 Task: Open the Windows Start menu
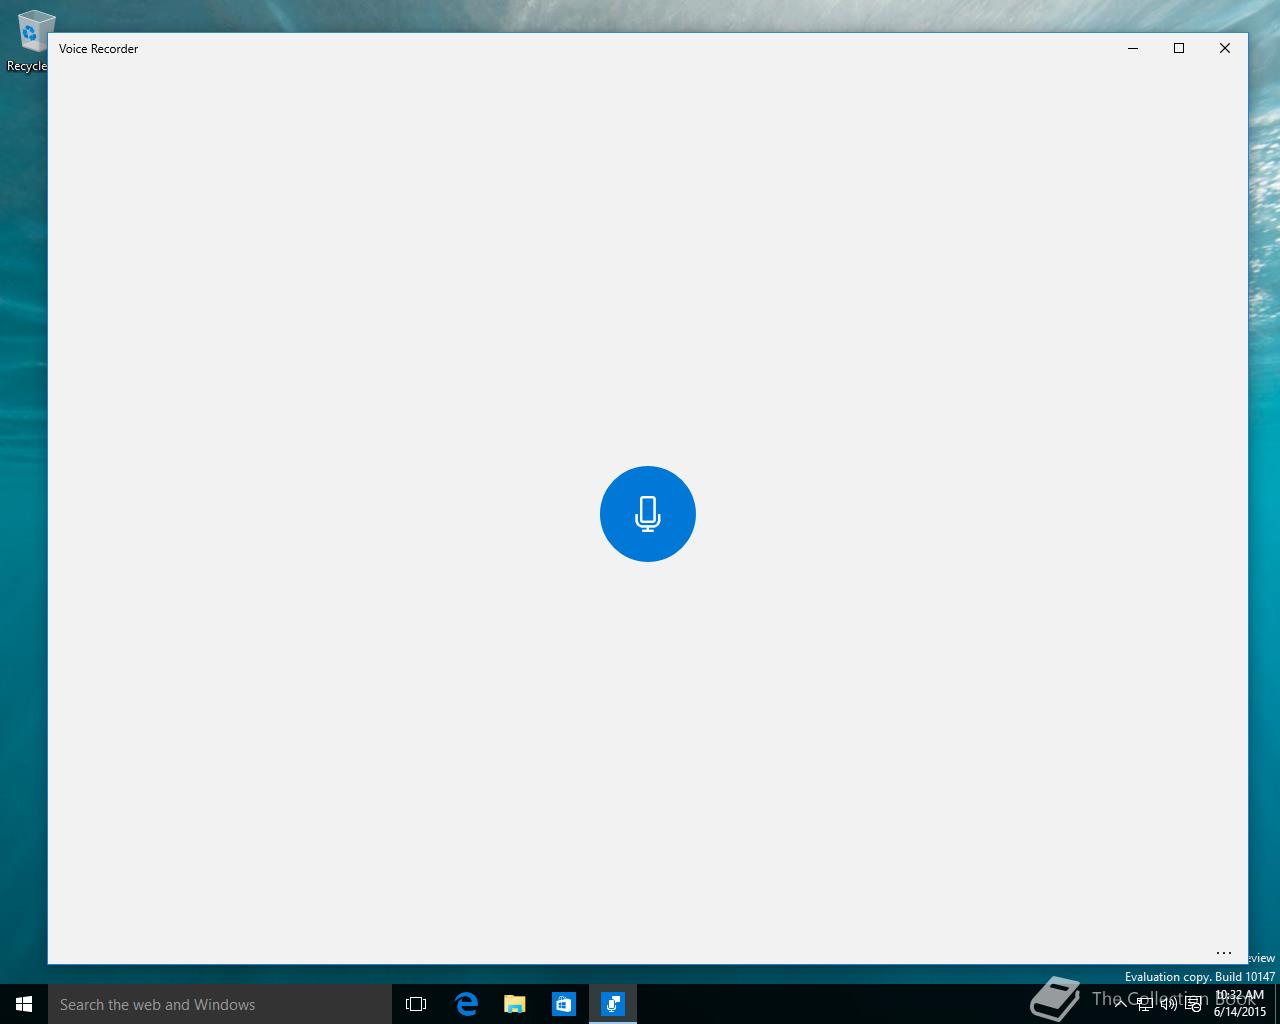click(x=24, y=1004)
